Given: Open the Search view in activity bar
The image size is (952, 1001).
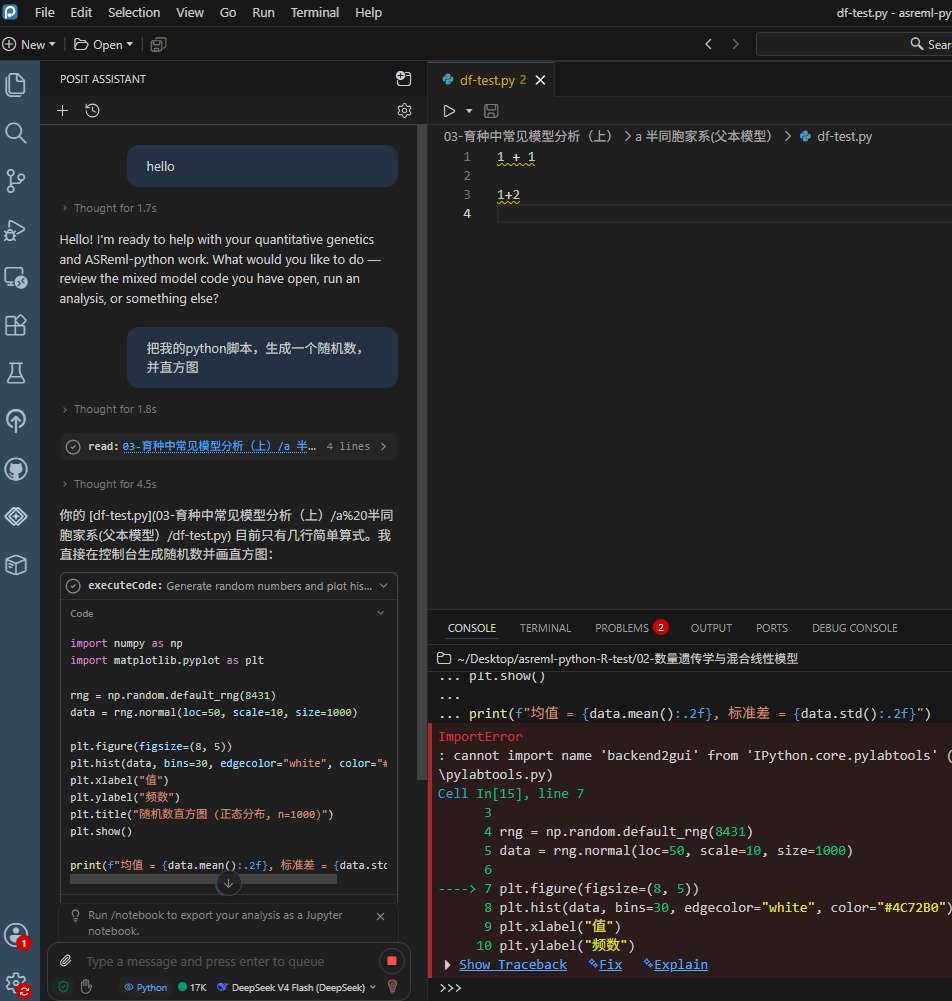Looking at the screenshot, I should pos(16,133).
